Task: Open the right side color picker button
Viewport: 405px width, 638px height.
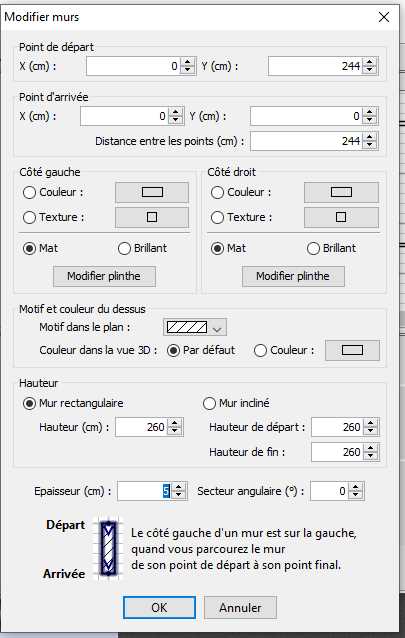Action: point(341,192)
